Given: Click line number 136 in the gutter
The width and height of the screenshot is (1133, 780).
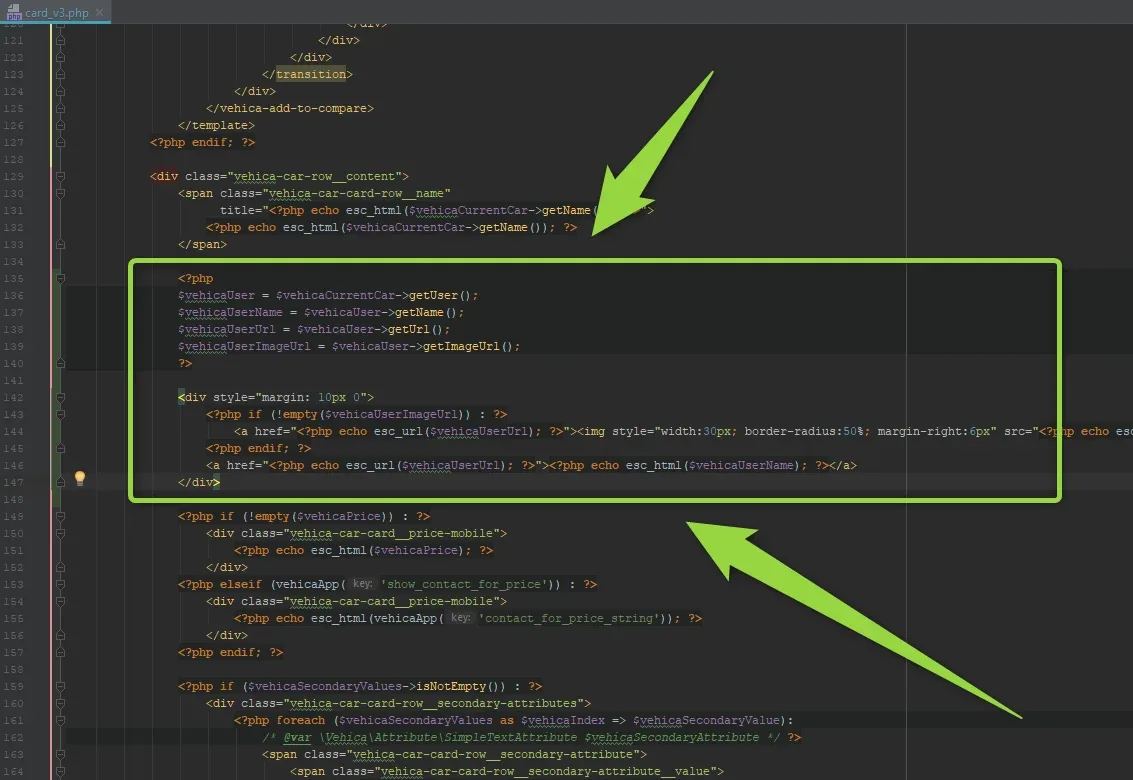Looking at the screenshot, I should click(13, 296).
